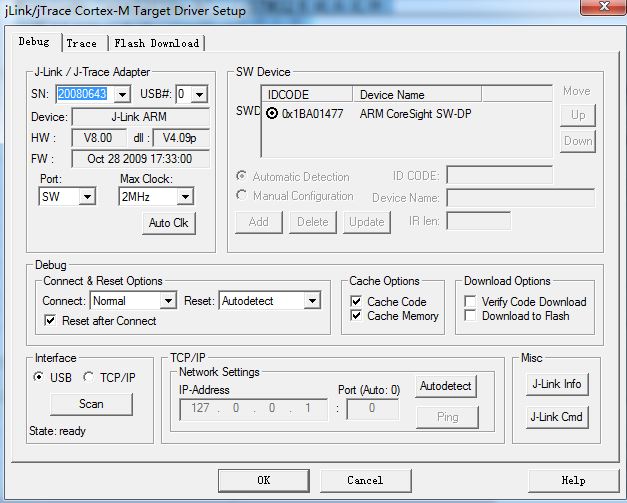Enable Verify Code Download

point(472,302)
